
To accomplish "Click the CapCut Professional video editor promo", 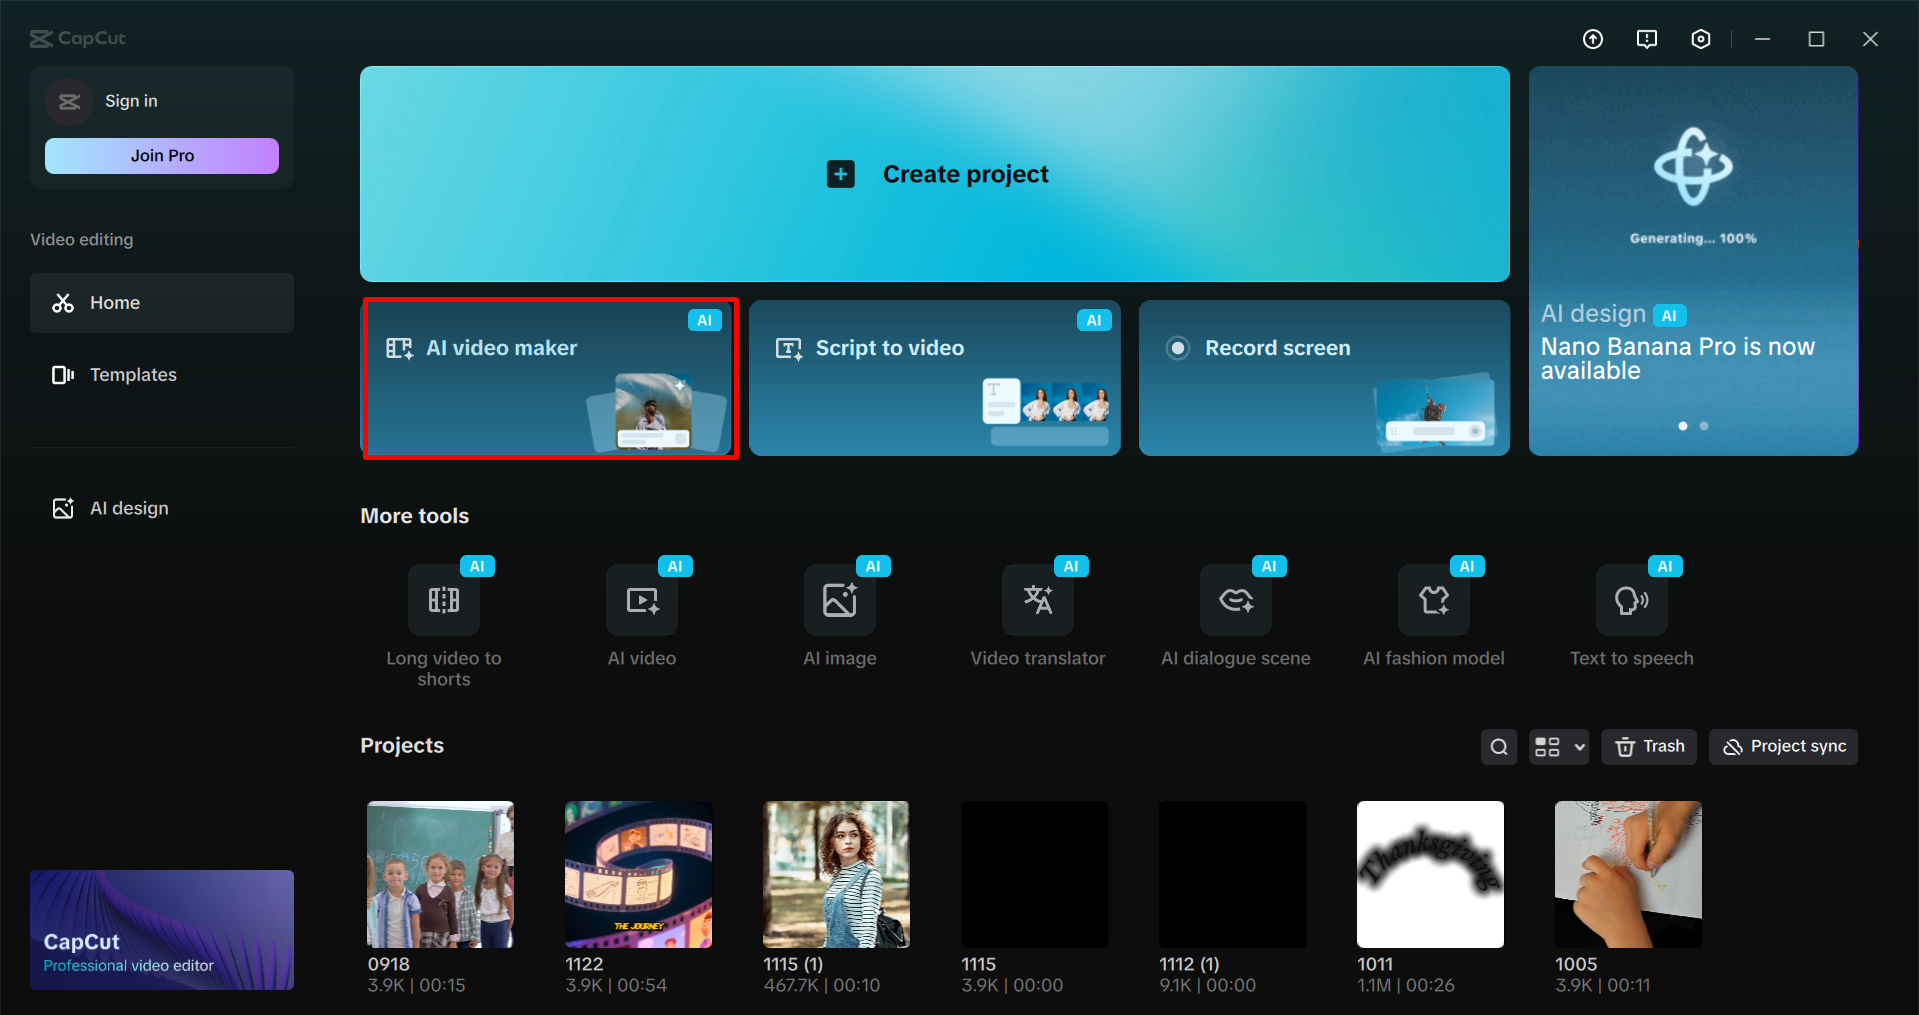I will click(162, 930).
